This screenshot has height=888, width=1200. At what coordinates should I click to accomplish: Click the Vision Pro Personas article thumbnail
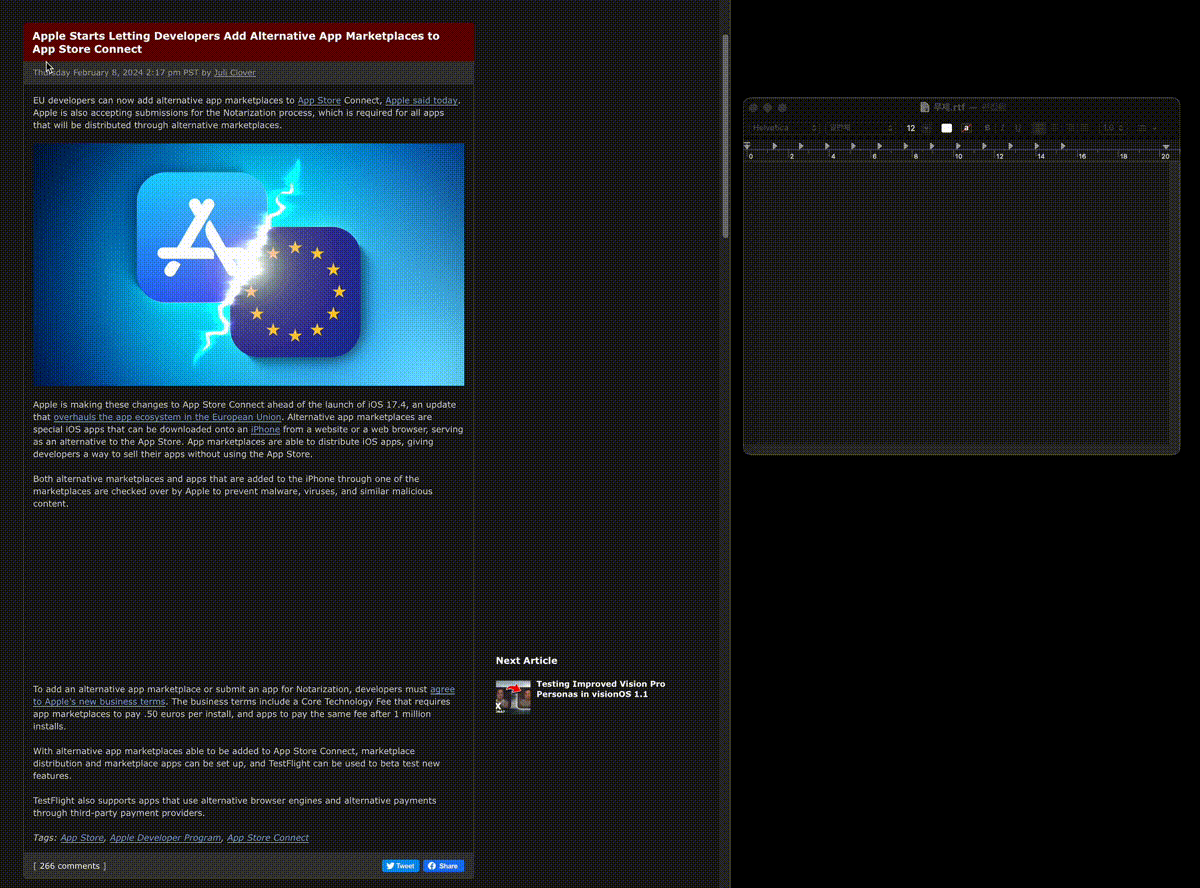tap(513, 696)
